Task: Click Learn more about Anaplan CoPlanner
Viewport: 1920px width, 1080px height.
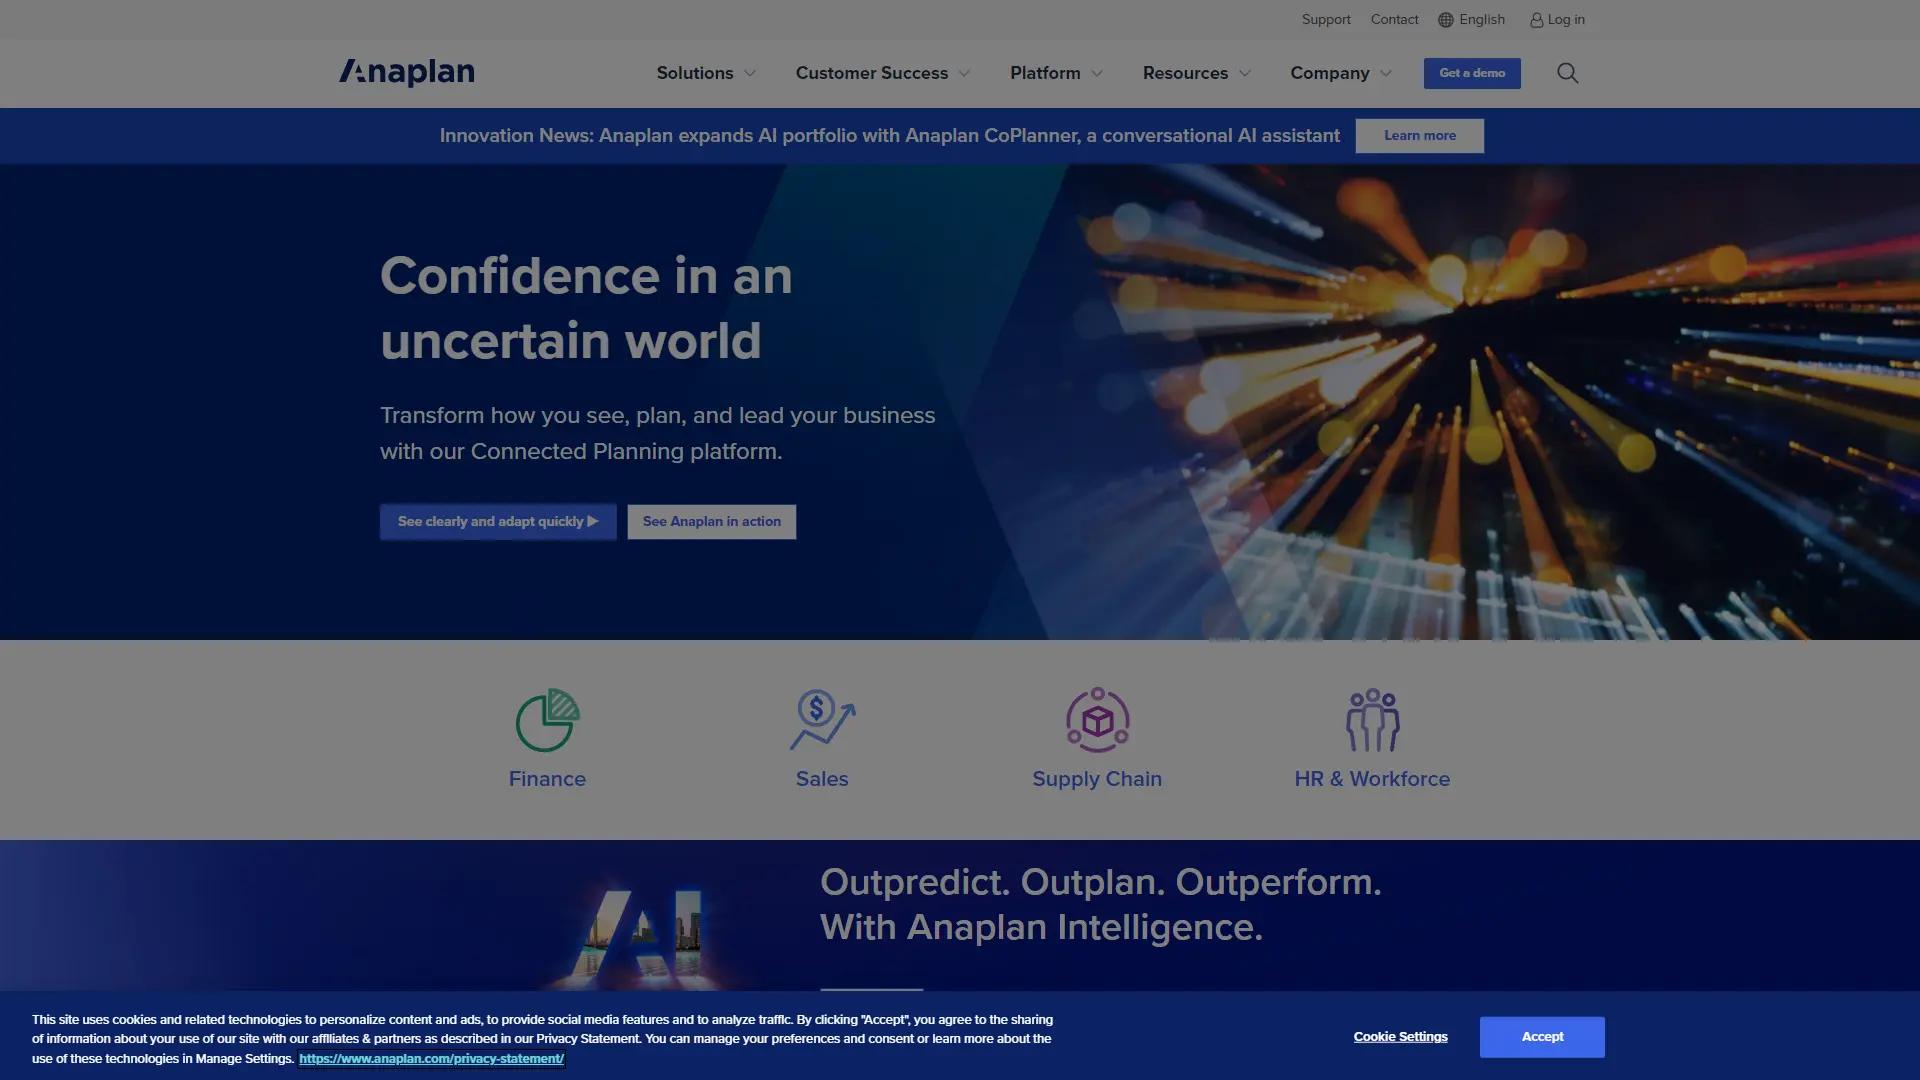Action: [x=1419, y=135]
